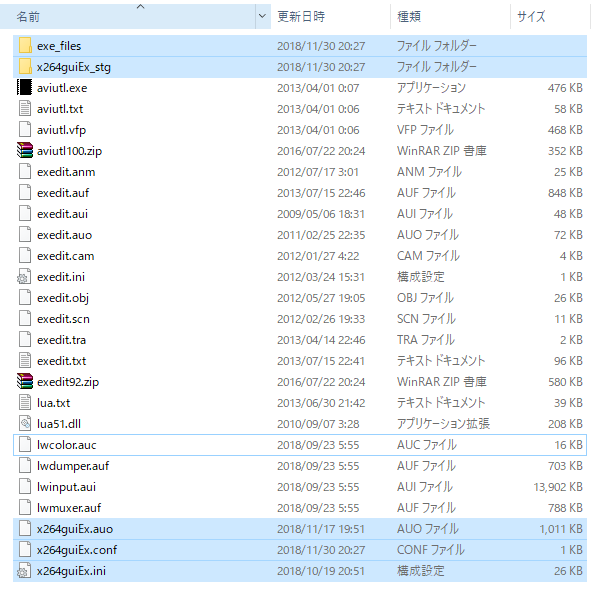Click the lwinput.aui file icon
This screenshot has height=589, width=610.
coord(25,487)
